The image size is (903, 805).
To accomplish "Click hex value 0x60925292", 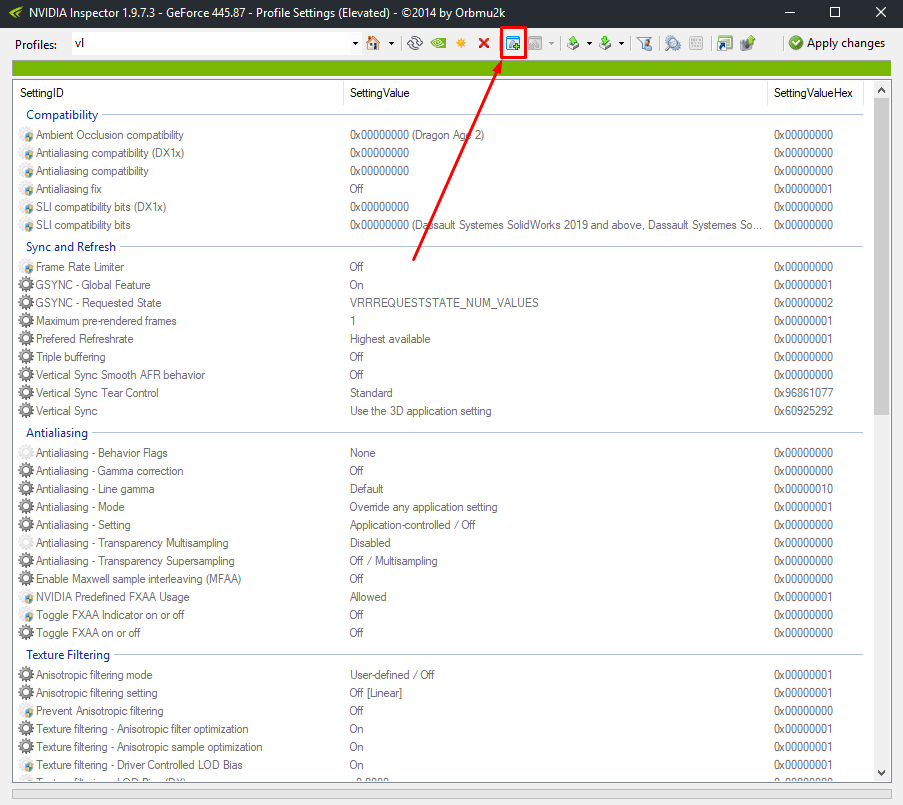I will (803, 411).
